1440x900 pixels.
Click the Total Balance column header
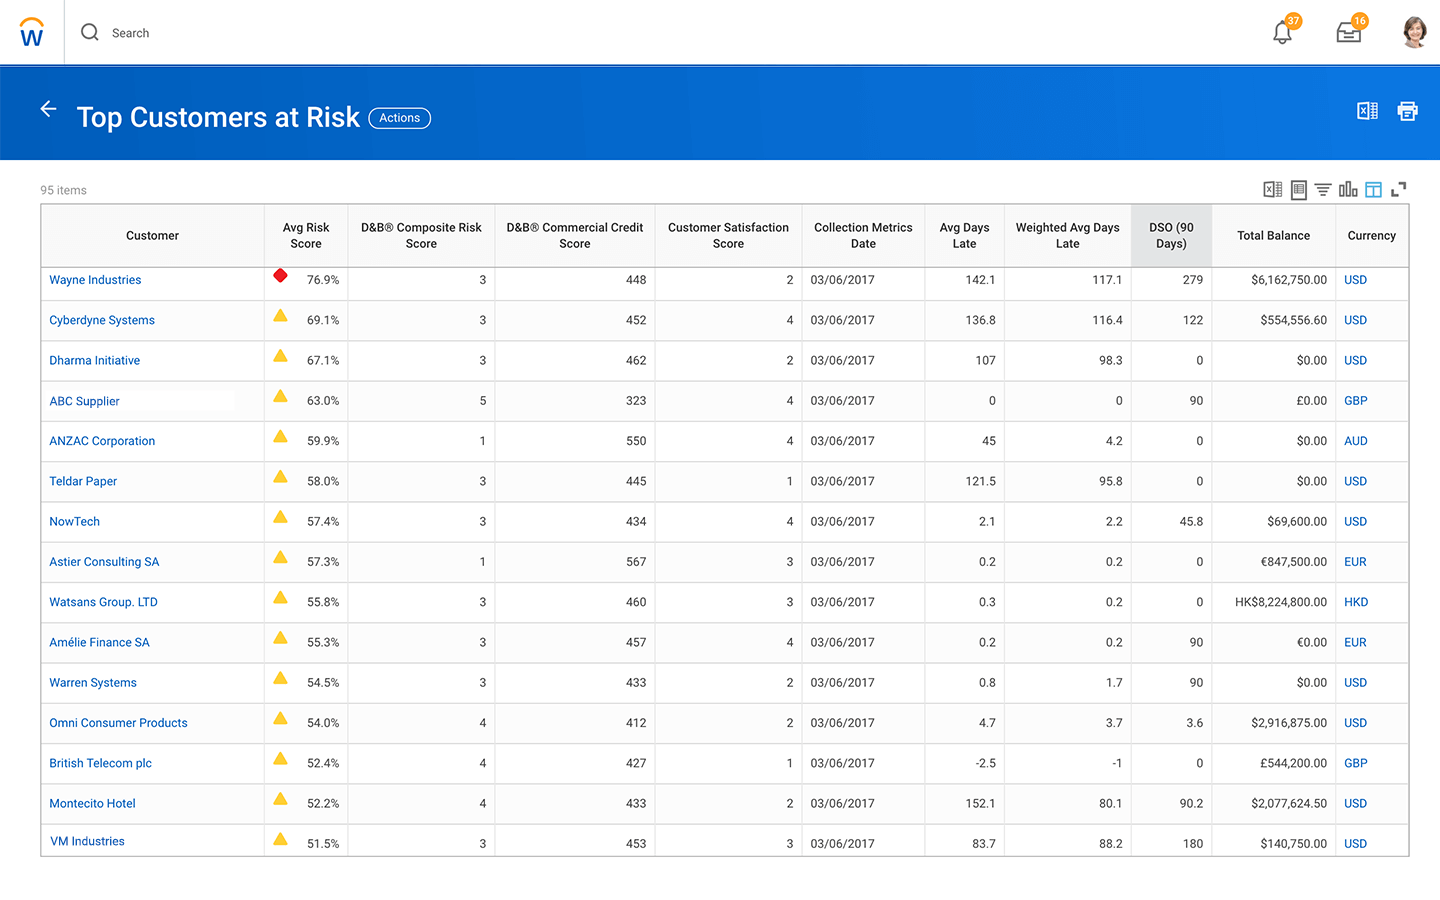coord(1273,236)
